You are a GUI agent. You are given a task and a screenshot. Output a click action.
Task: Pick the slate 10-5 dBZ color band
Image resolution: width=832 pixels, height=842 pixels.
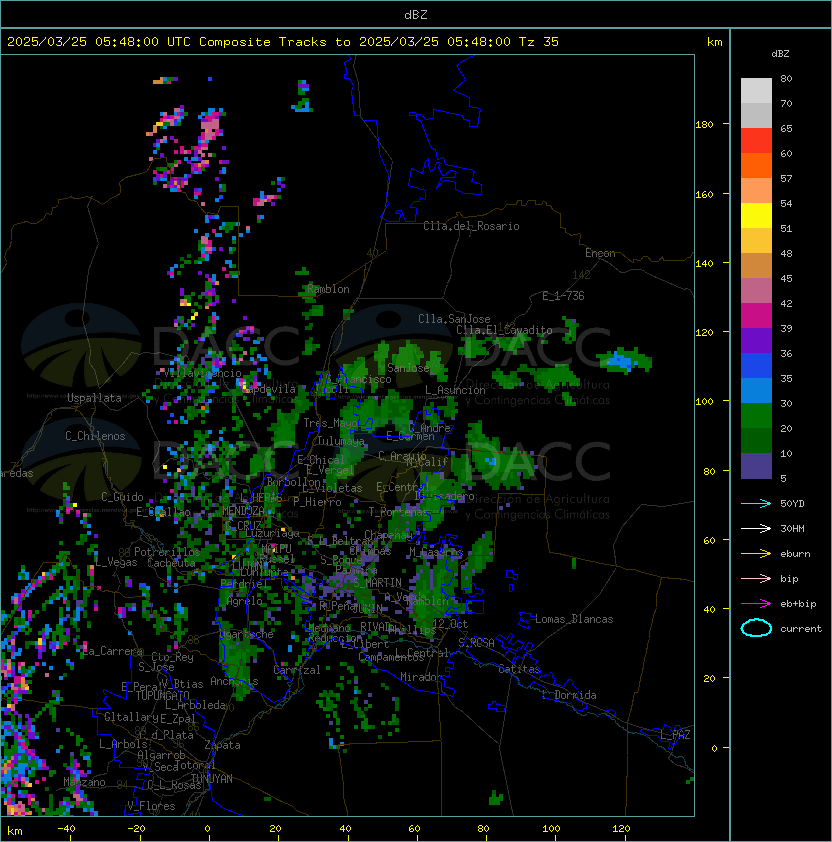[x=756, y=466]
